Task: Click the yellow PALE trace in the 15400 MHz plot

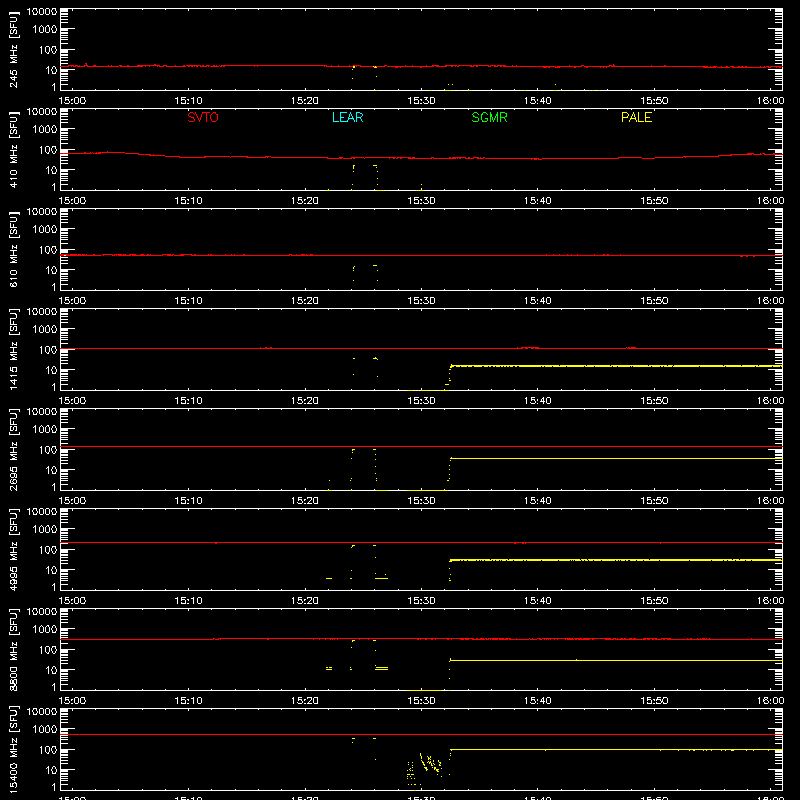Action: [x=616, y=749]
